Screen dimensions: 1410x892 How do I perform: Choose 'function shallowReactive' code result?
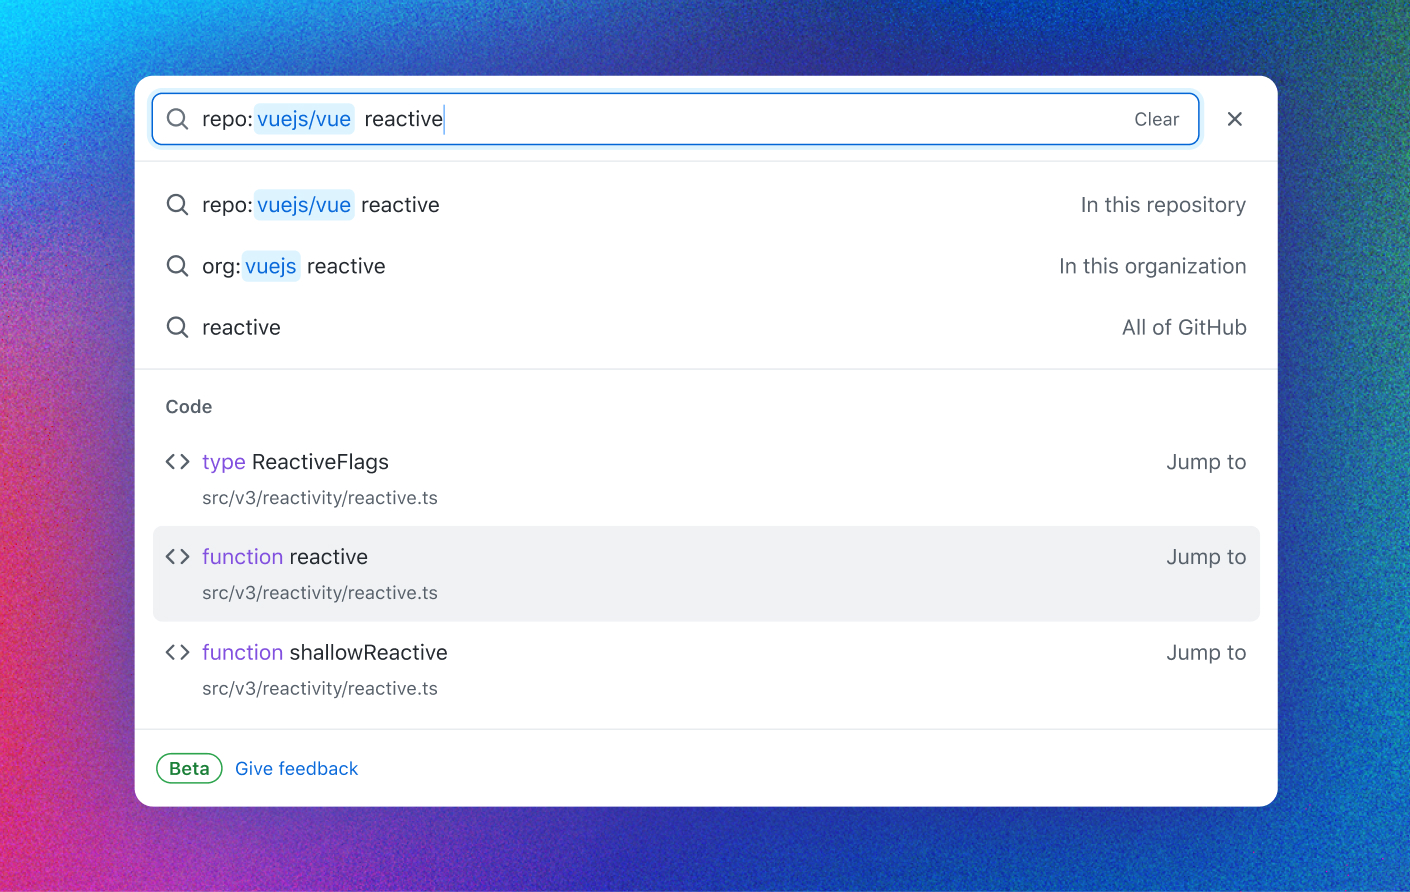point(706,670)
